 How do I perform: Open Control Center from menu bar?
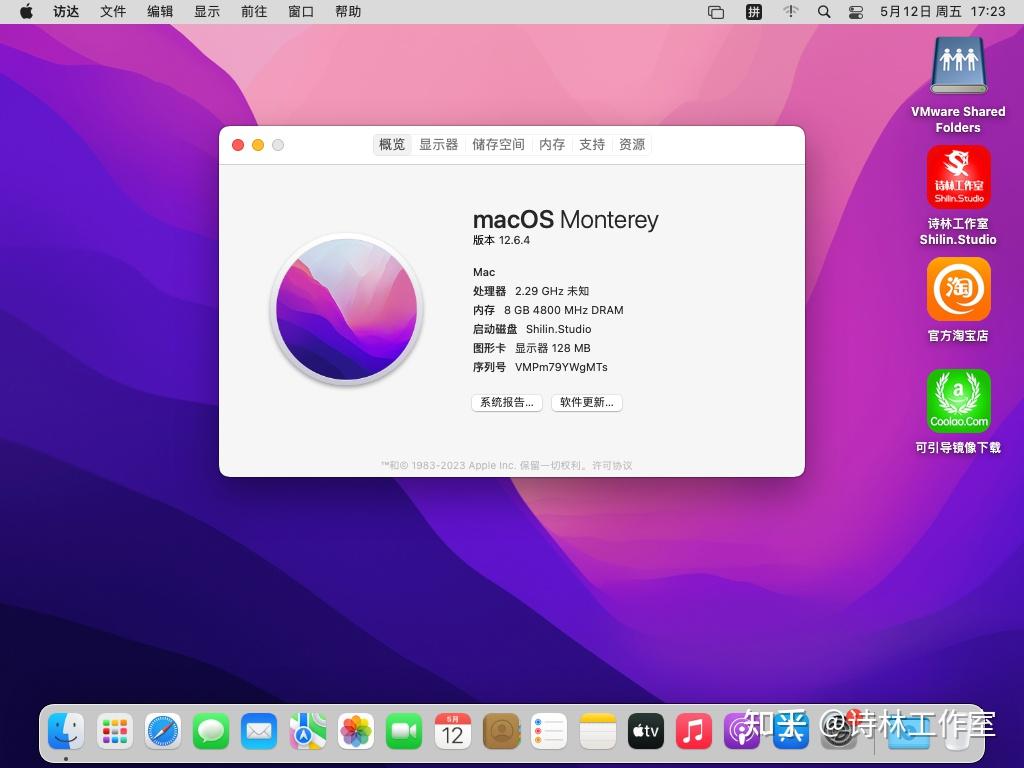(856, 12)
